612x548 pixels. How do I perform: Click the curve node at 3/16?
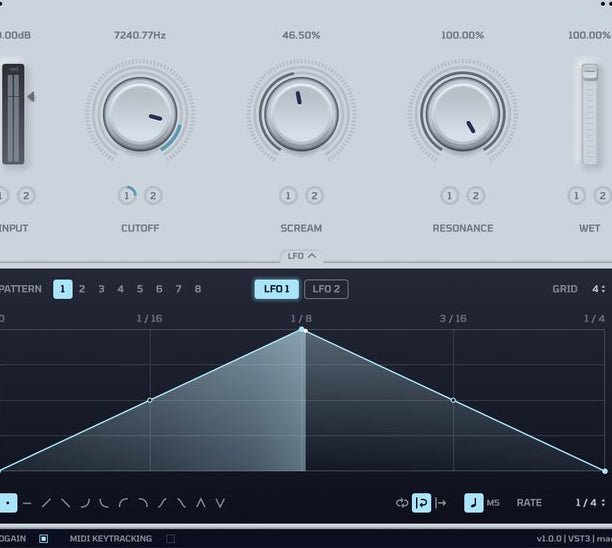coord(453,400)
